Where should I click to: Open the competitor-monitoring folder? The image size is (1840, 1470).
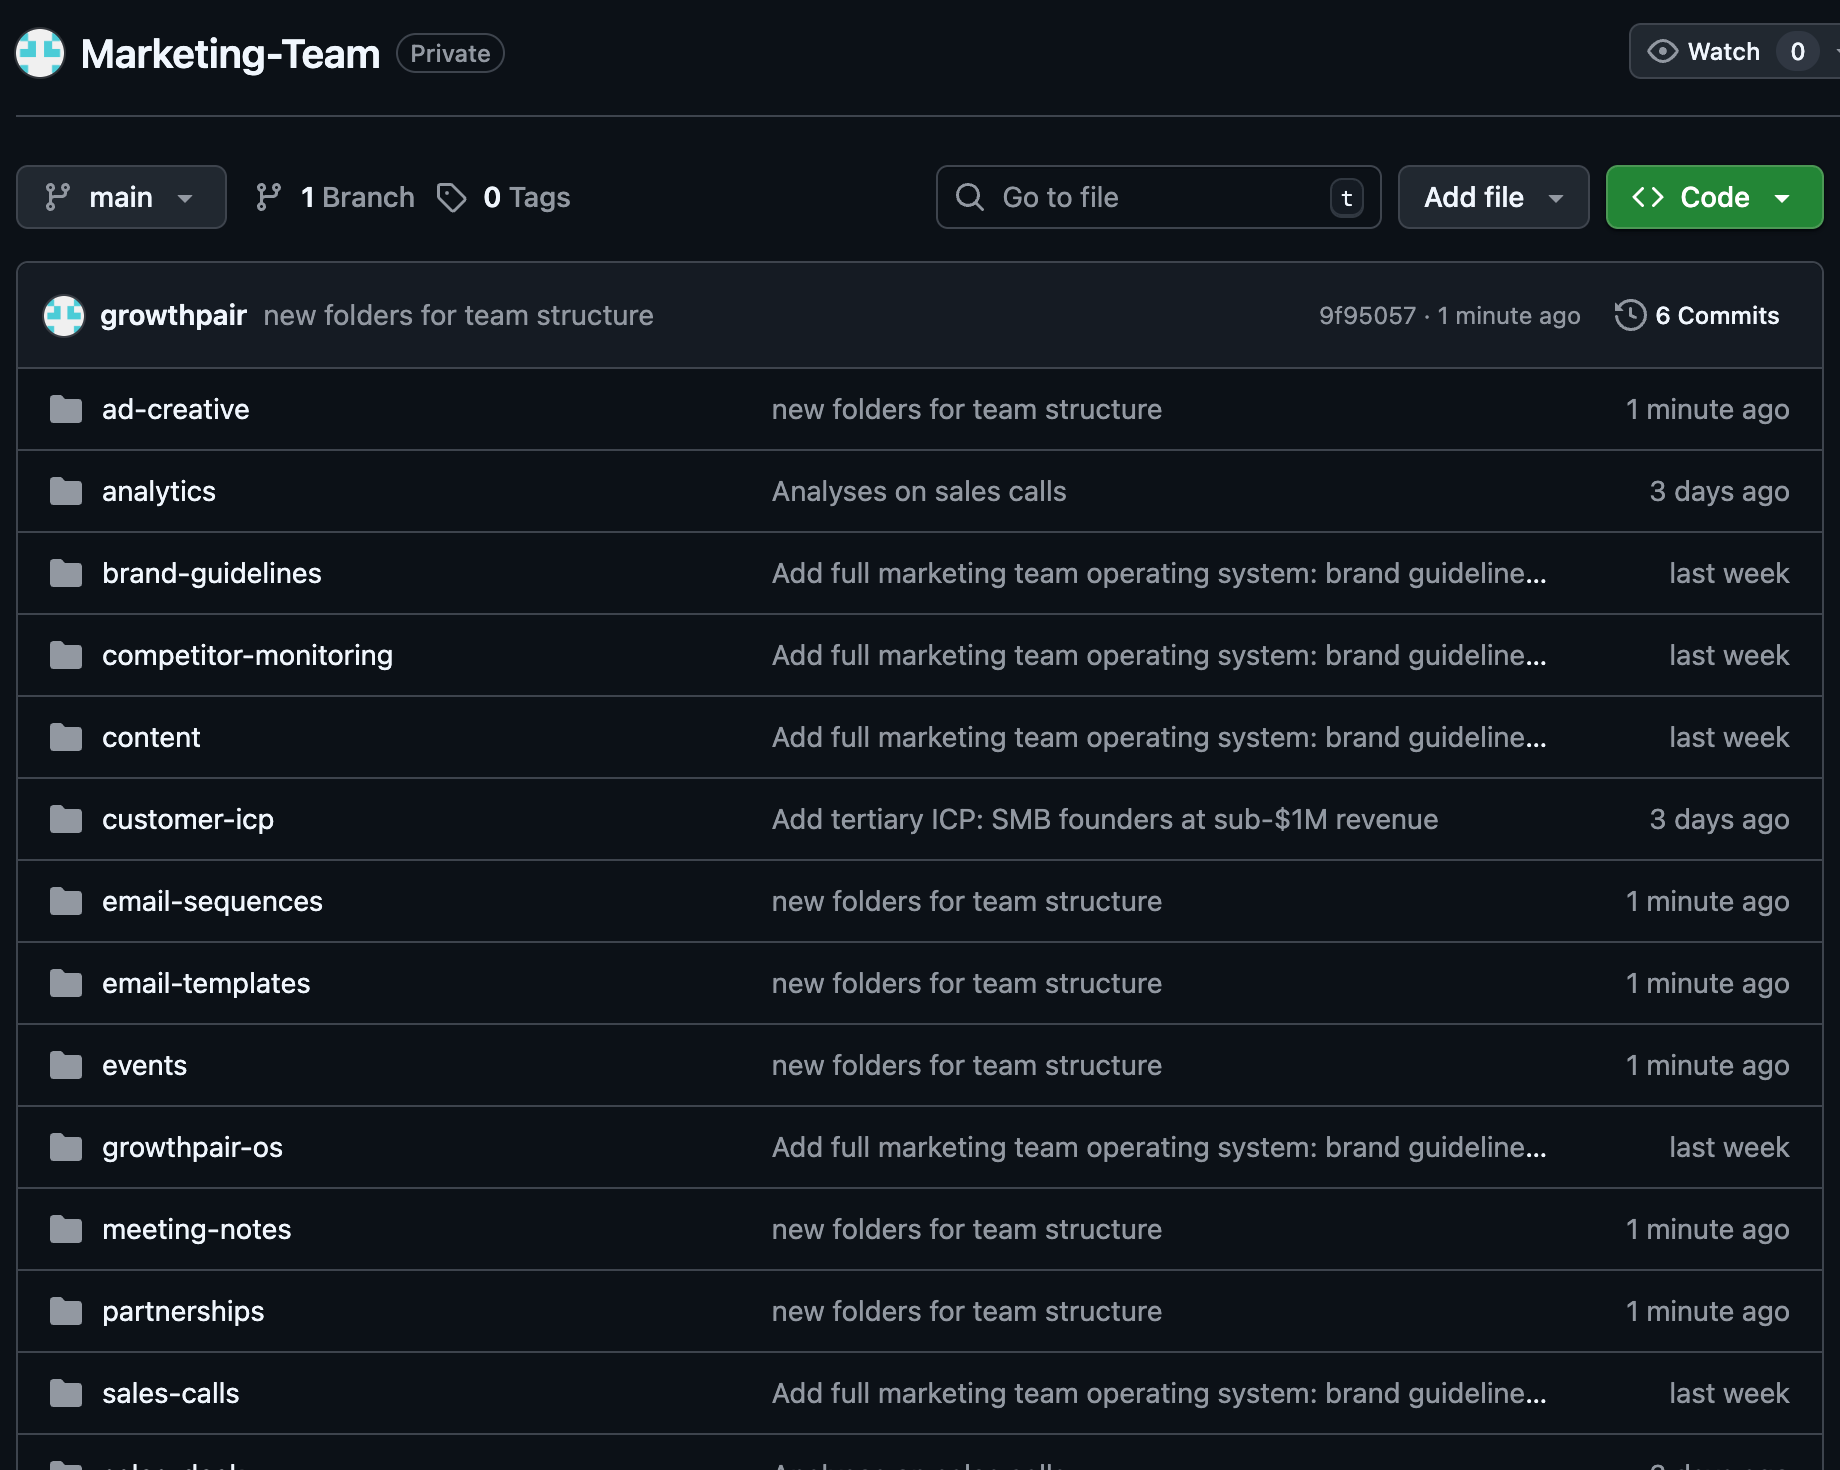(x=247, y=655)
